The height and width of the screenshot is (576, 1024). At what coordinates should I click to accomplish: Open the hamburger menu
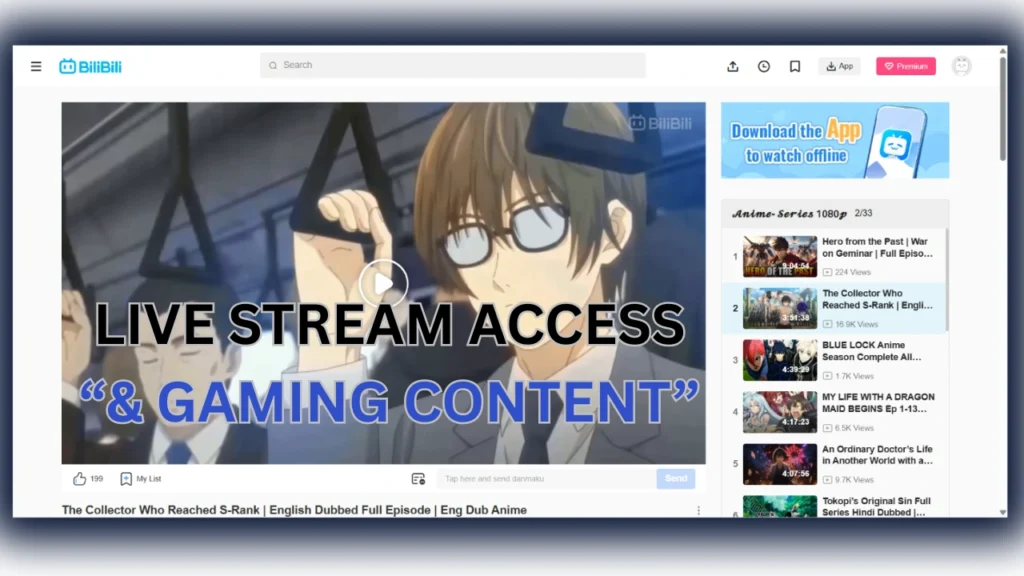point(36,67)
